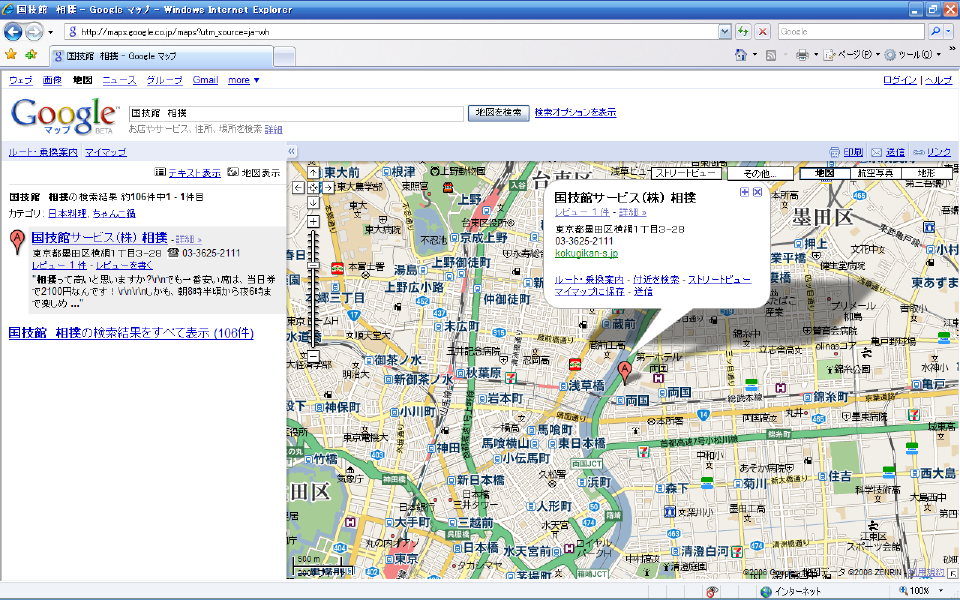The height and width of the screenshot is (600, 960).
Task: Toggle the ストリートビュー overlay button
Action: pyautogui.click(x=685, y=173)
